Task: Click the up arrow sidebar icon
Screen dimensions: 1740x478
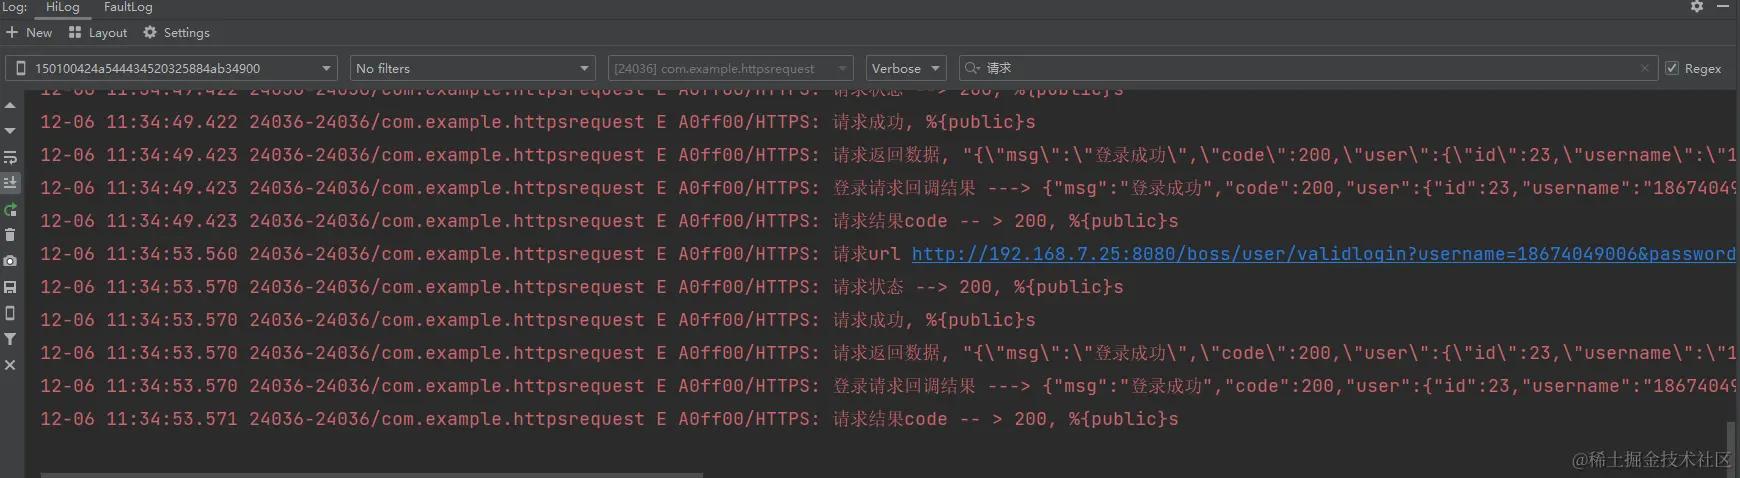Action: [x=10, y=105]
